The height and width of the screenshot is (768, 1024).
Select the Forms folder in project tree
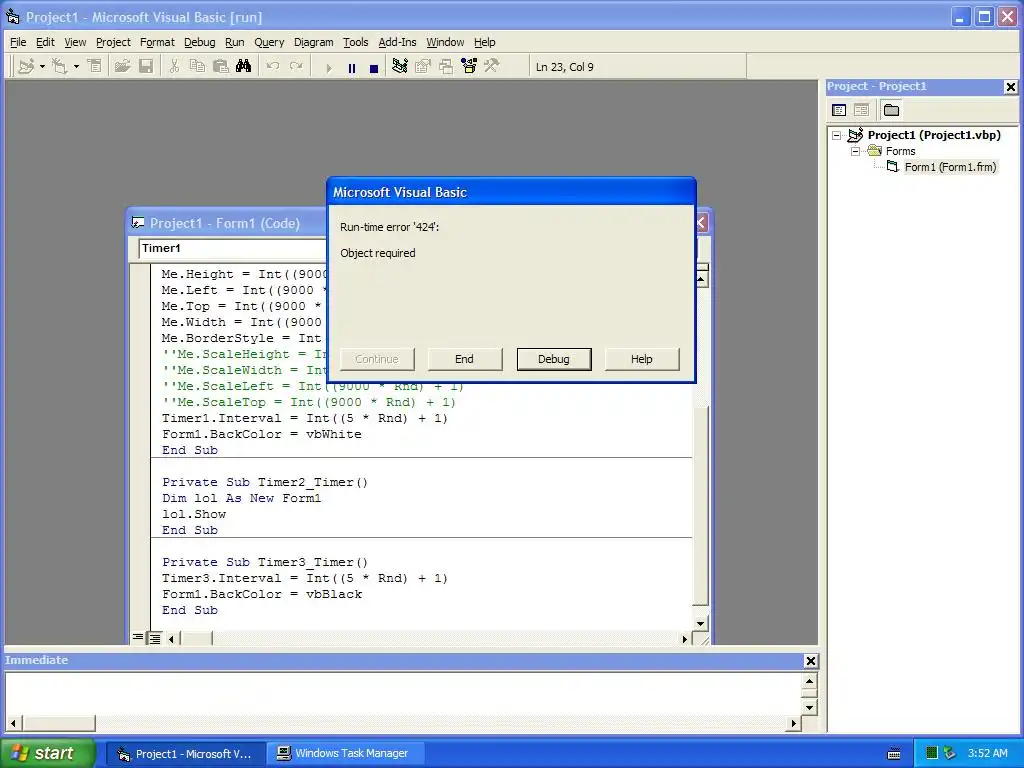901,151
